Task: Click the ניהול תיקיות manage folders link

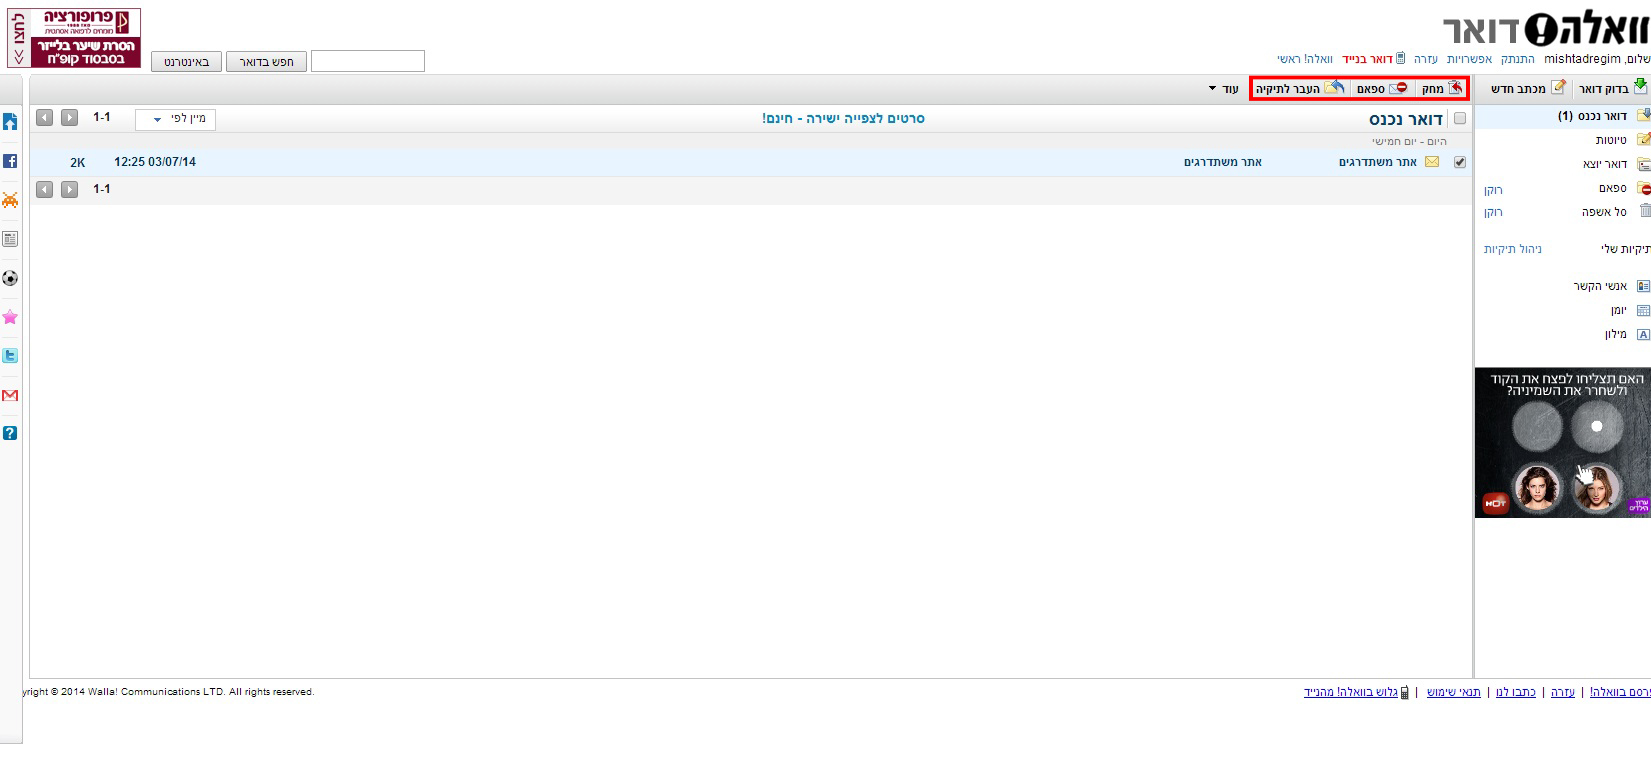Action: point(1513,249)
